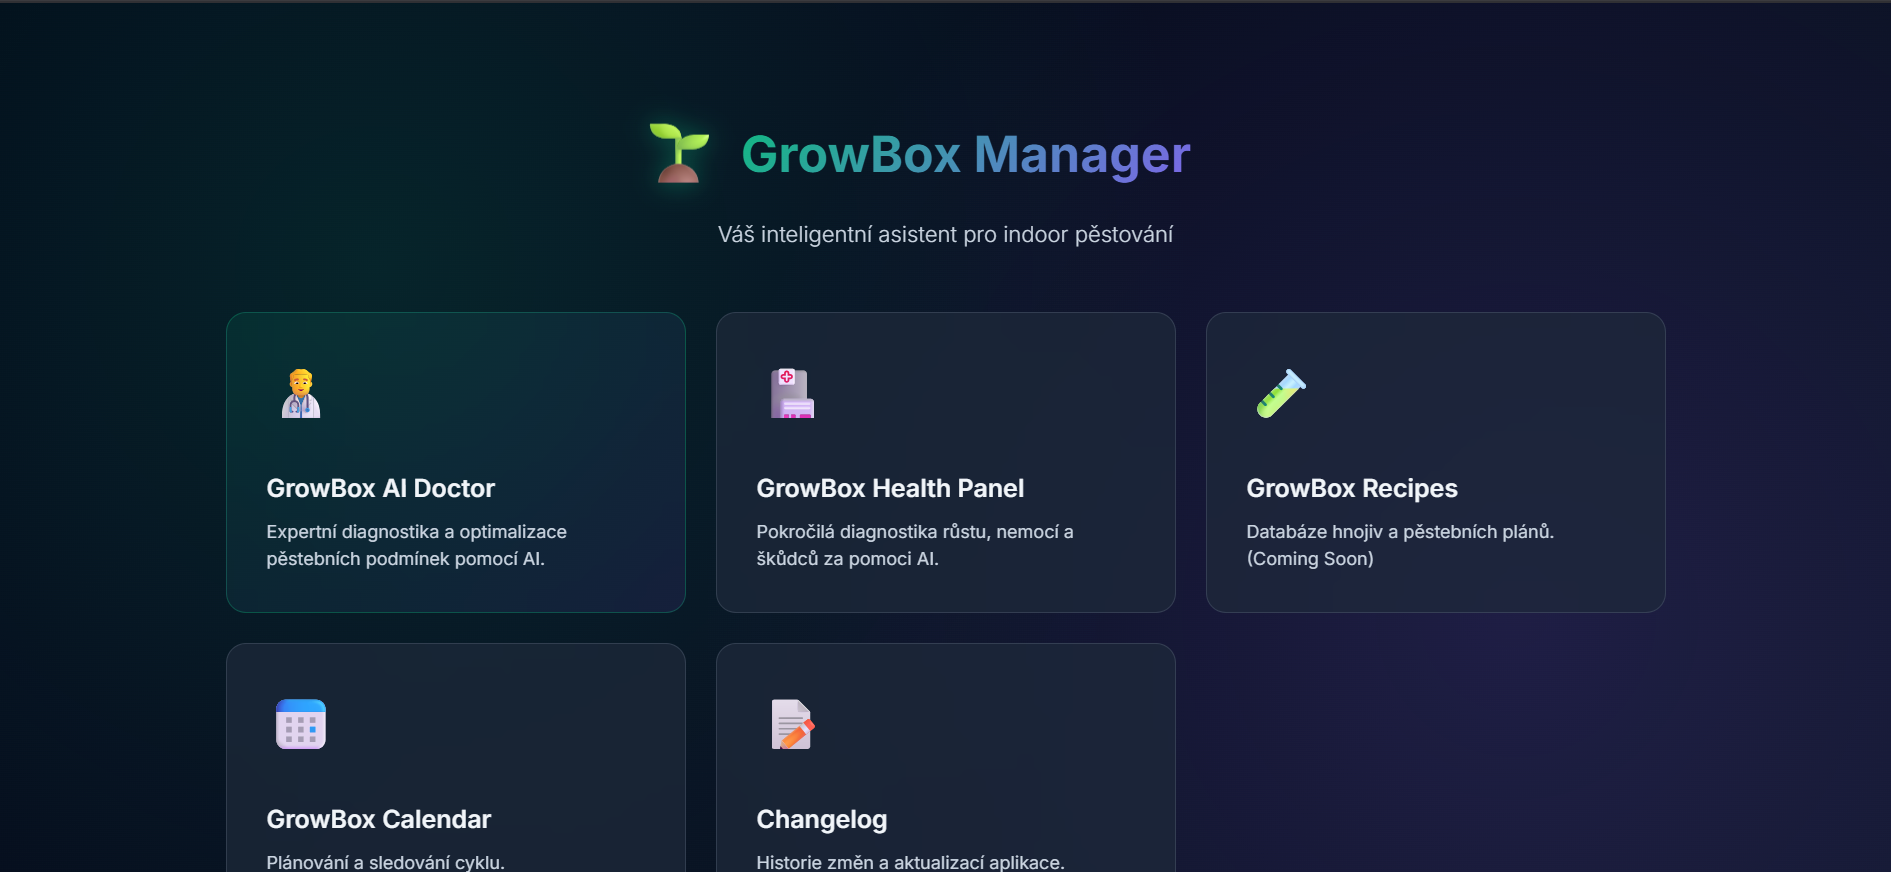Click subtitle 'Váš inteligentní asistent pro indoor pěstování'
The height and width of the screenshot is (872, 1891).
click(x=945, y=234)
